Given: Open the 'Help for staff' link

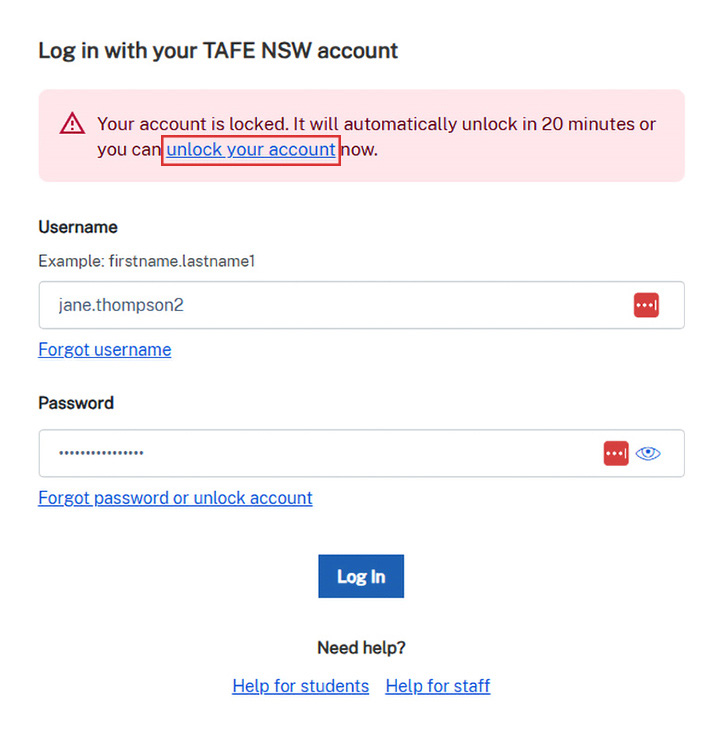Looking at the screenshot, I should tap(437, 686).
